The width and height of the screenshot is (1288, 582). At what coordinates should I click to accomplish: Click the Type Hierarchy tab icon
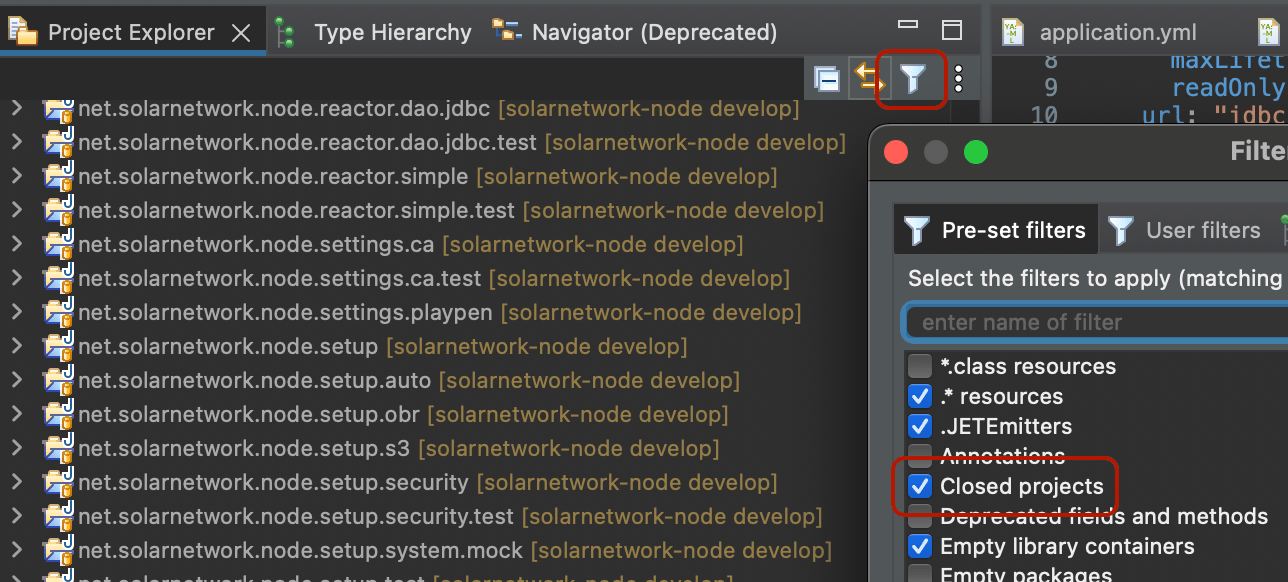283,31
